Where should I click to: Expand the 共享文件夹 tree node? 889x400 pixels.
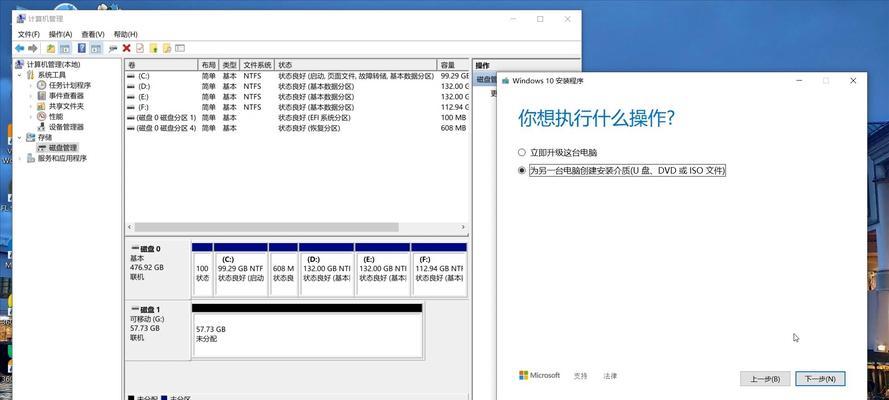32,106
